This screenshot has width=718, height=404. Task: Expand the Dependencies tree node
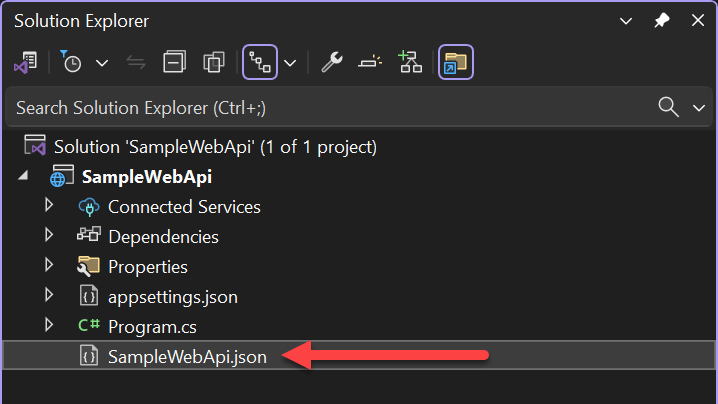(49, 236)
